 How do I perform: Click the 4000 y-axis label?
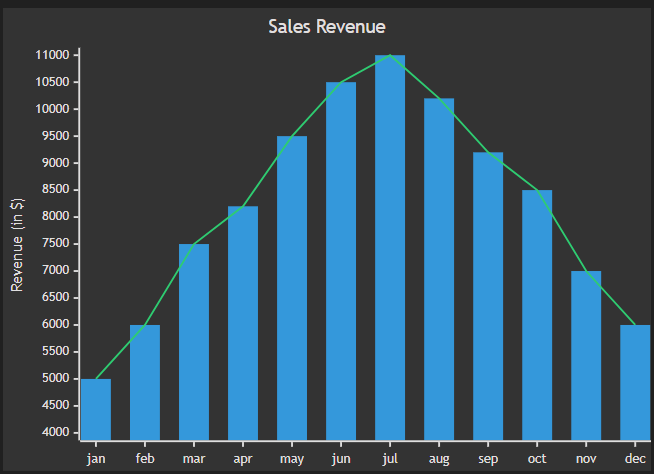click(x=55, y=432)
